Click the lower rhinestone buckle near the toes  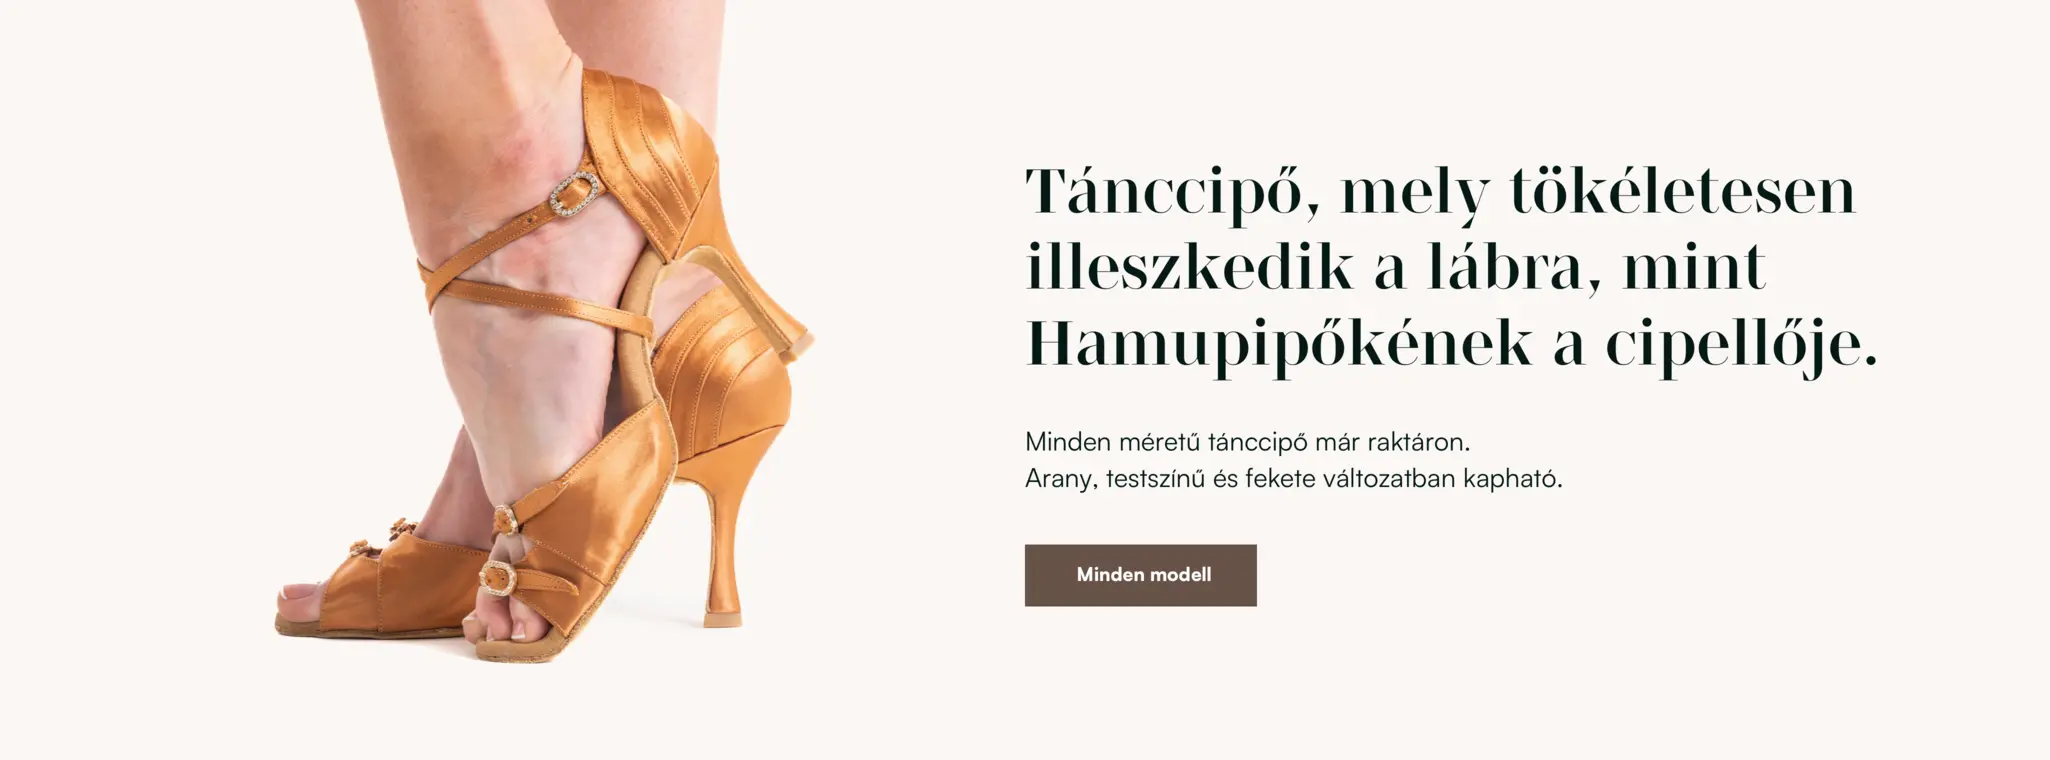497,576
